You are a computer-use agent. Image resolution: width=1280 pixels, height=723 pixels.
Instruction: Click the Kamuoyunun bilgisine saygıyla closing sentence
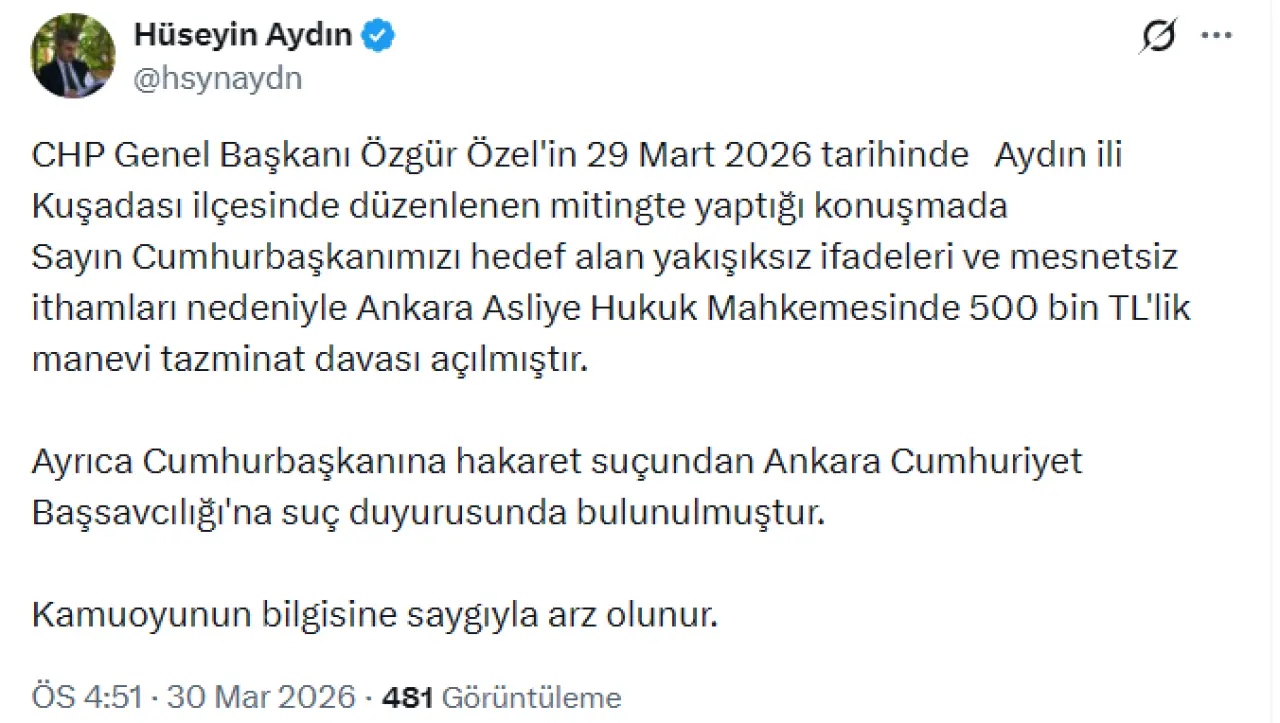coord(375,615)
